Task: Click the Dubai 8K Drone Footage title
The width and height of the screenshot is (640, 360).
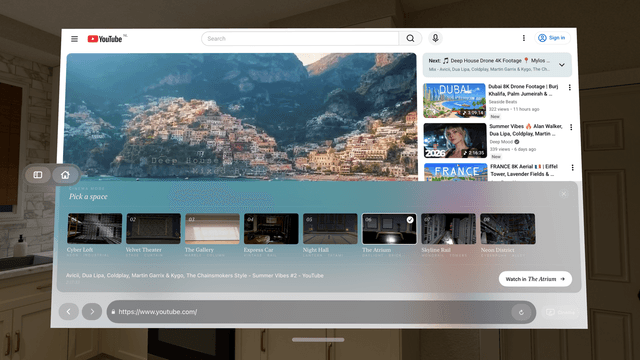Action: coord(523,90)
